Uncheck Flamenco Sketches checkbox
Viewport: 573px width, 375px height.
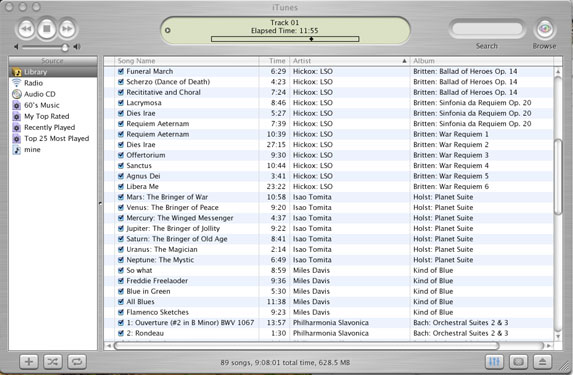(121, 312)
